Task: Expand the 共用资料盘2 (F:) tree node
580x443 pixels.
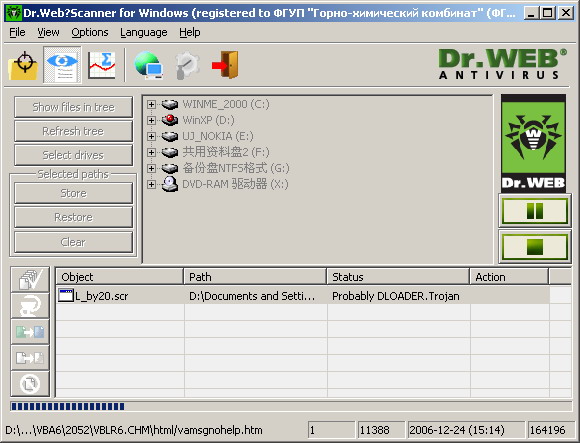Action: [151, 152]
